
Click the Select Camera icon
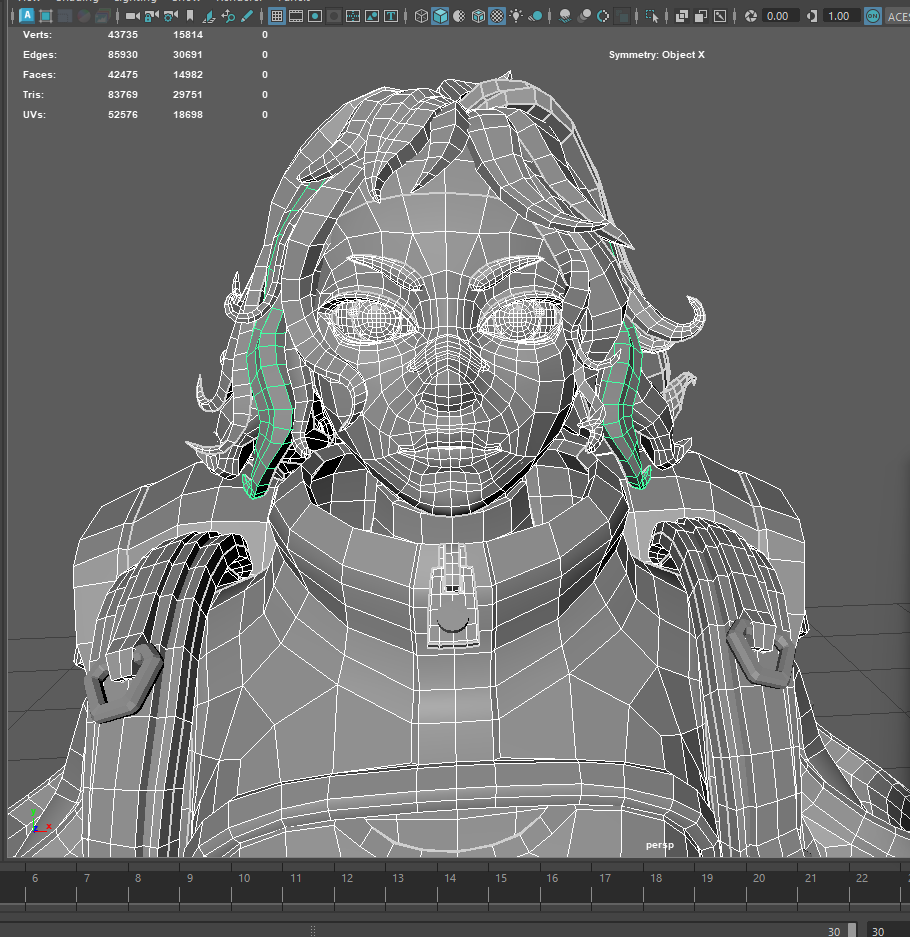pos(133,16)
